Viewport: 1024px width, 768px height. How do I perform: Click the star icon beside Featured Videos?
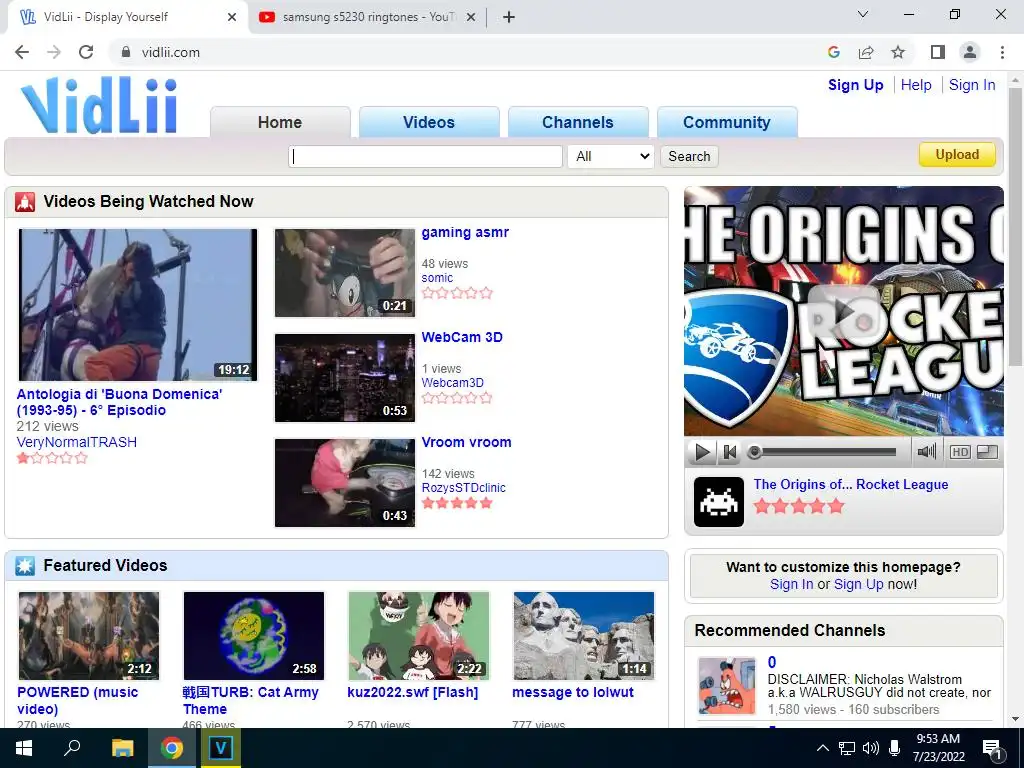(x=25, y=566)
